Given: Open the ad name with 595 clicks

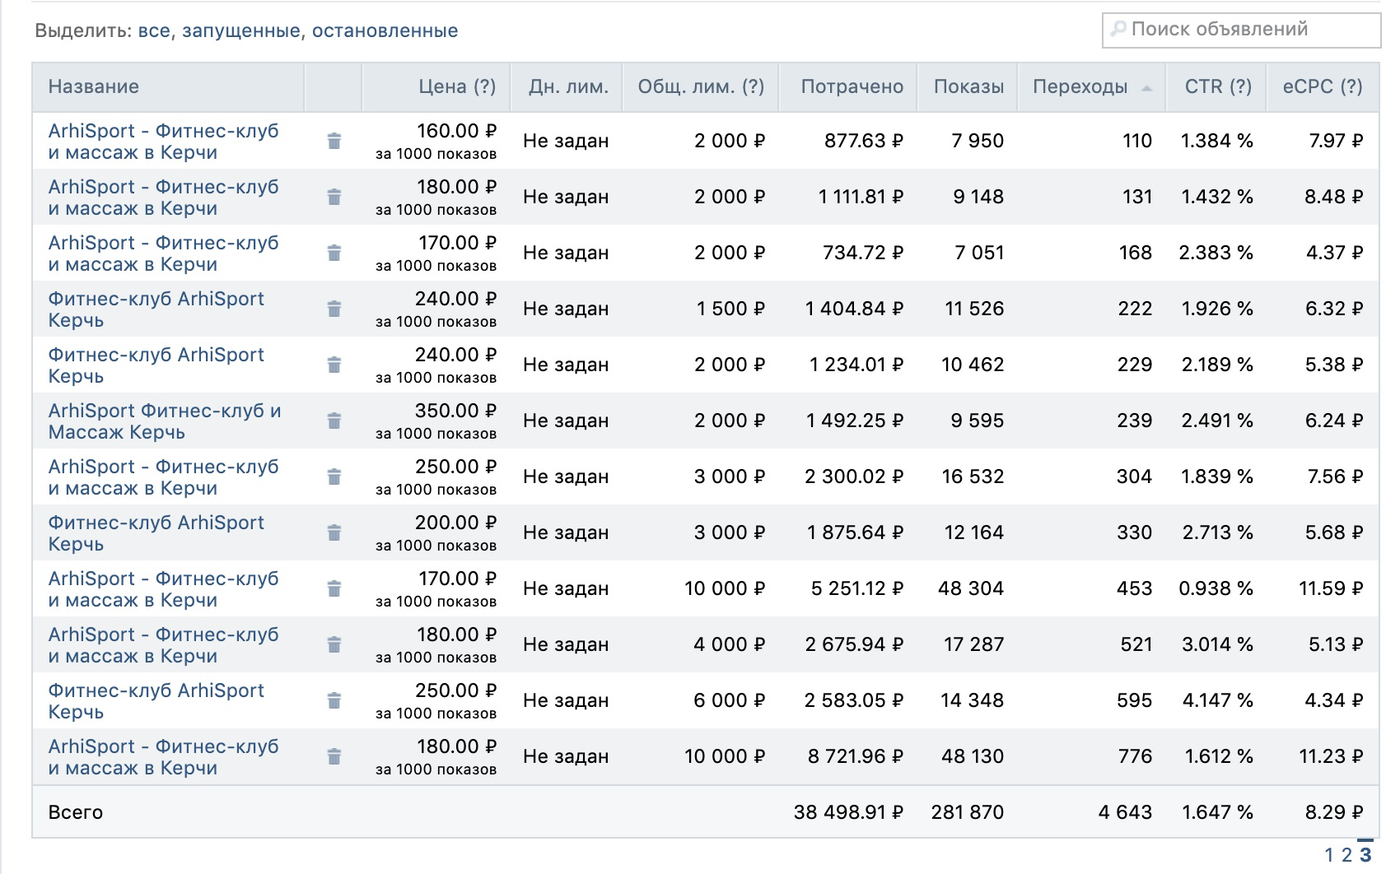Looking at the screenshot, I should [156, 702].
